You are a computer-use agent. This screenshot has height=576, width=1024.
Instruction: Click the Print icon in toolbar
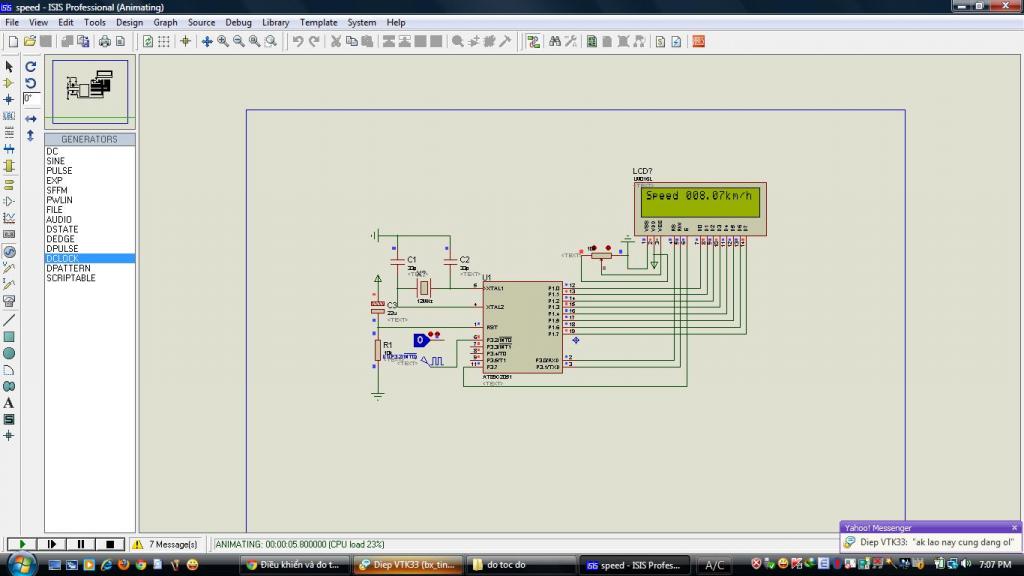coord(103,41)
